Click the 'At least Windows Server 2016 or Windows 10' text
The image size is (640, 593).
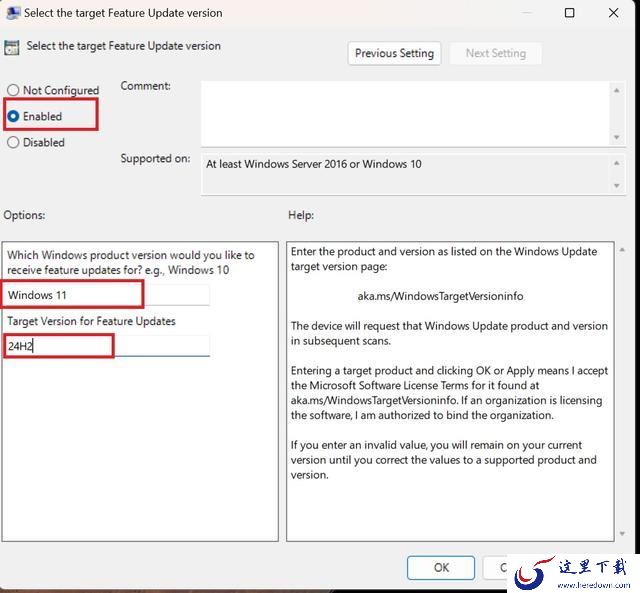(313, 164)
